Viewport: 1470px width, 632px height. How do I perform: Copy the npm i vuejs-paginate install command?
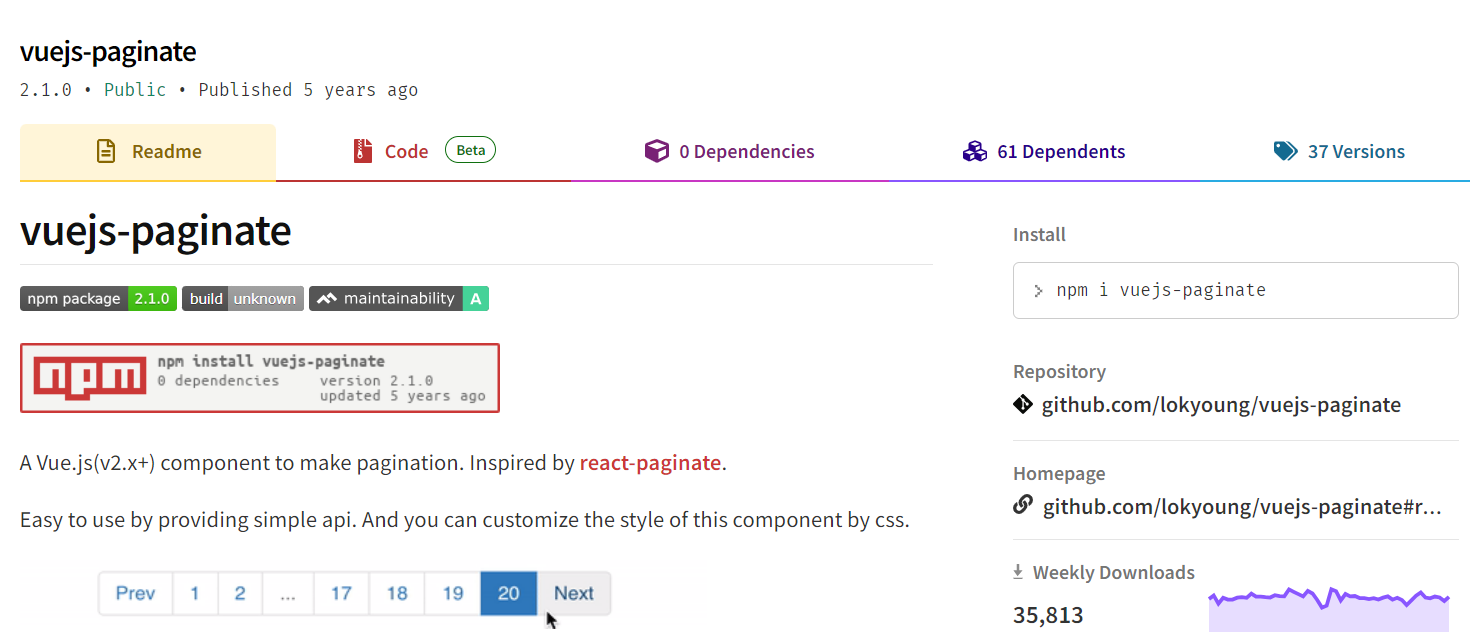click(1235, 291)
